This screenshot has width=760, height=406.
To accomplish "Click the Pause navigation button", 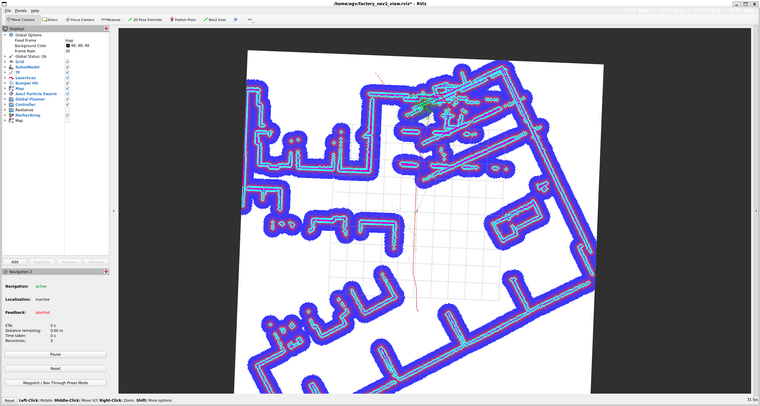I will pyautogui.click(x=55, y=355).
